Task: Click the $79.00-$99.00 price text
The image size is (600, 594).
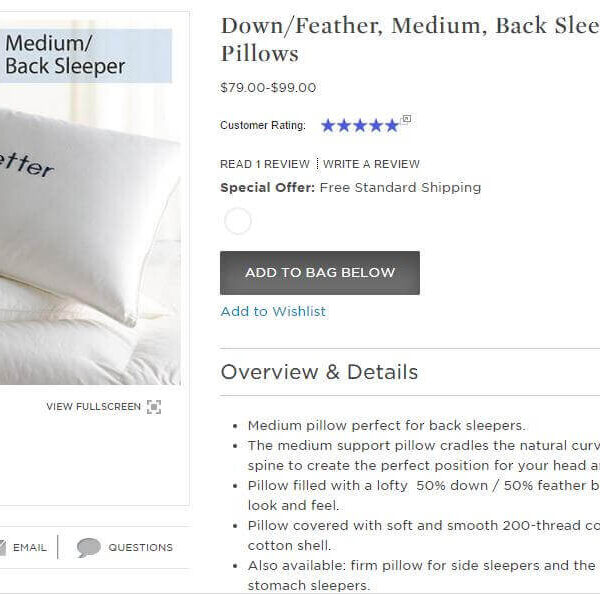Action: [x=268, y=88]
